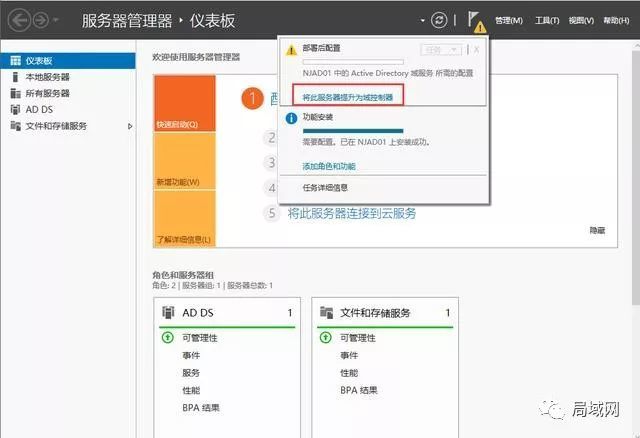This screenshot has height=438, width=640.
Task: Dismiss 部署后配置 notification with X
Action: (x=476, y=50)
